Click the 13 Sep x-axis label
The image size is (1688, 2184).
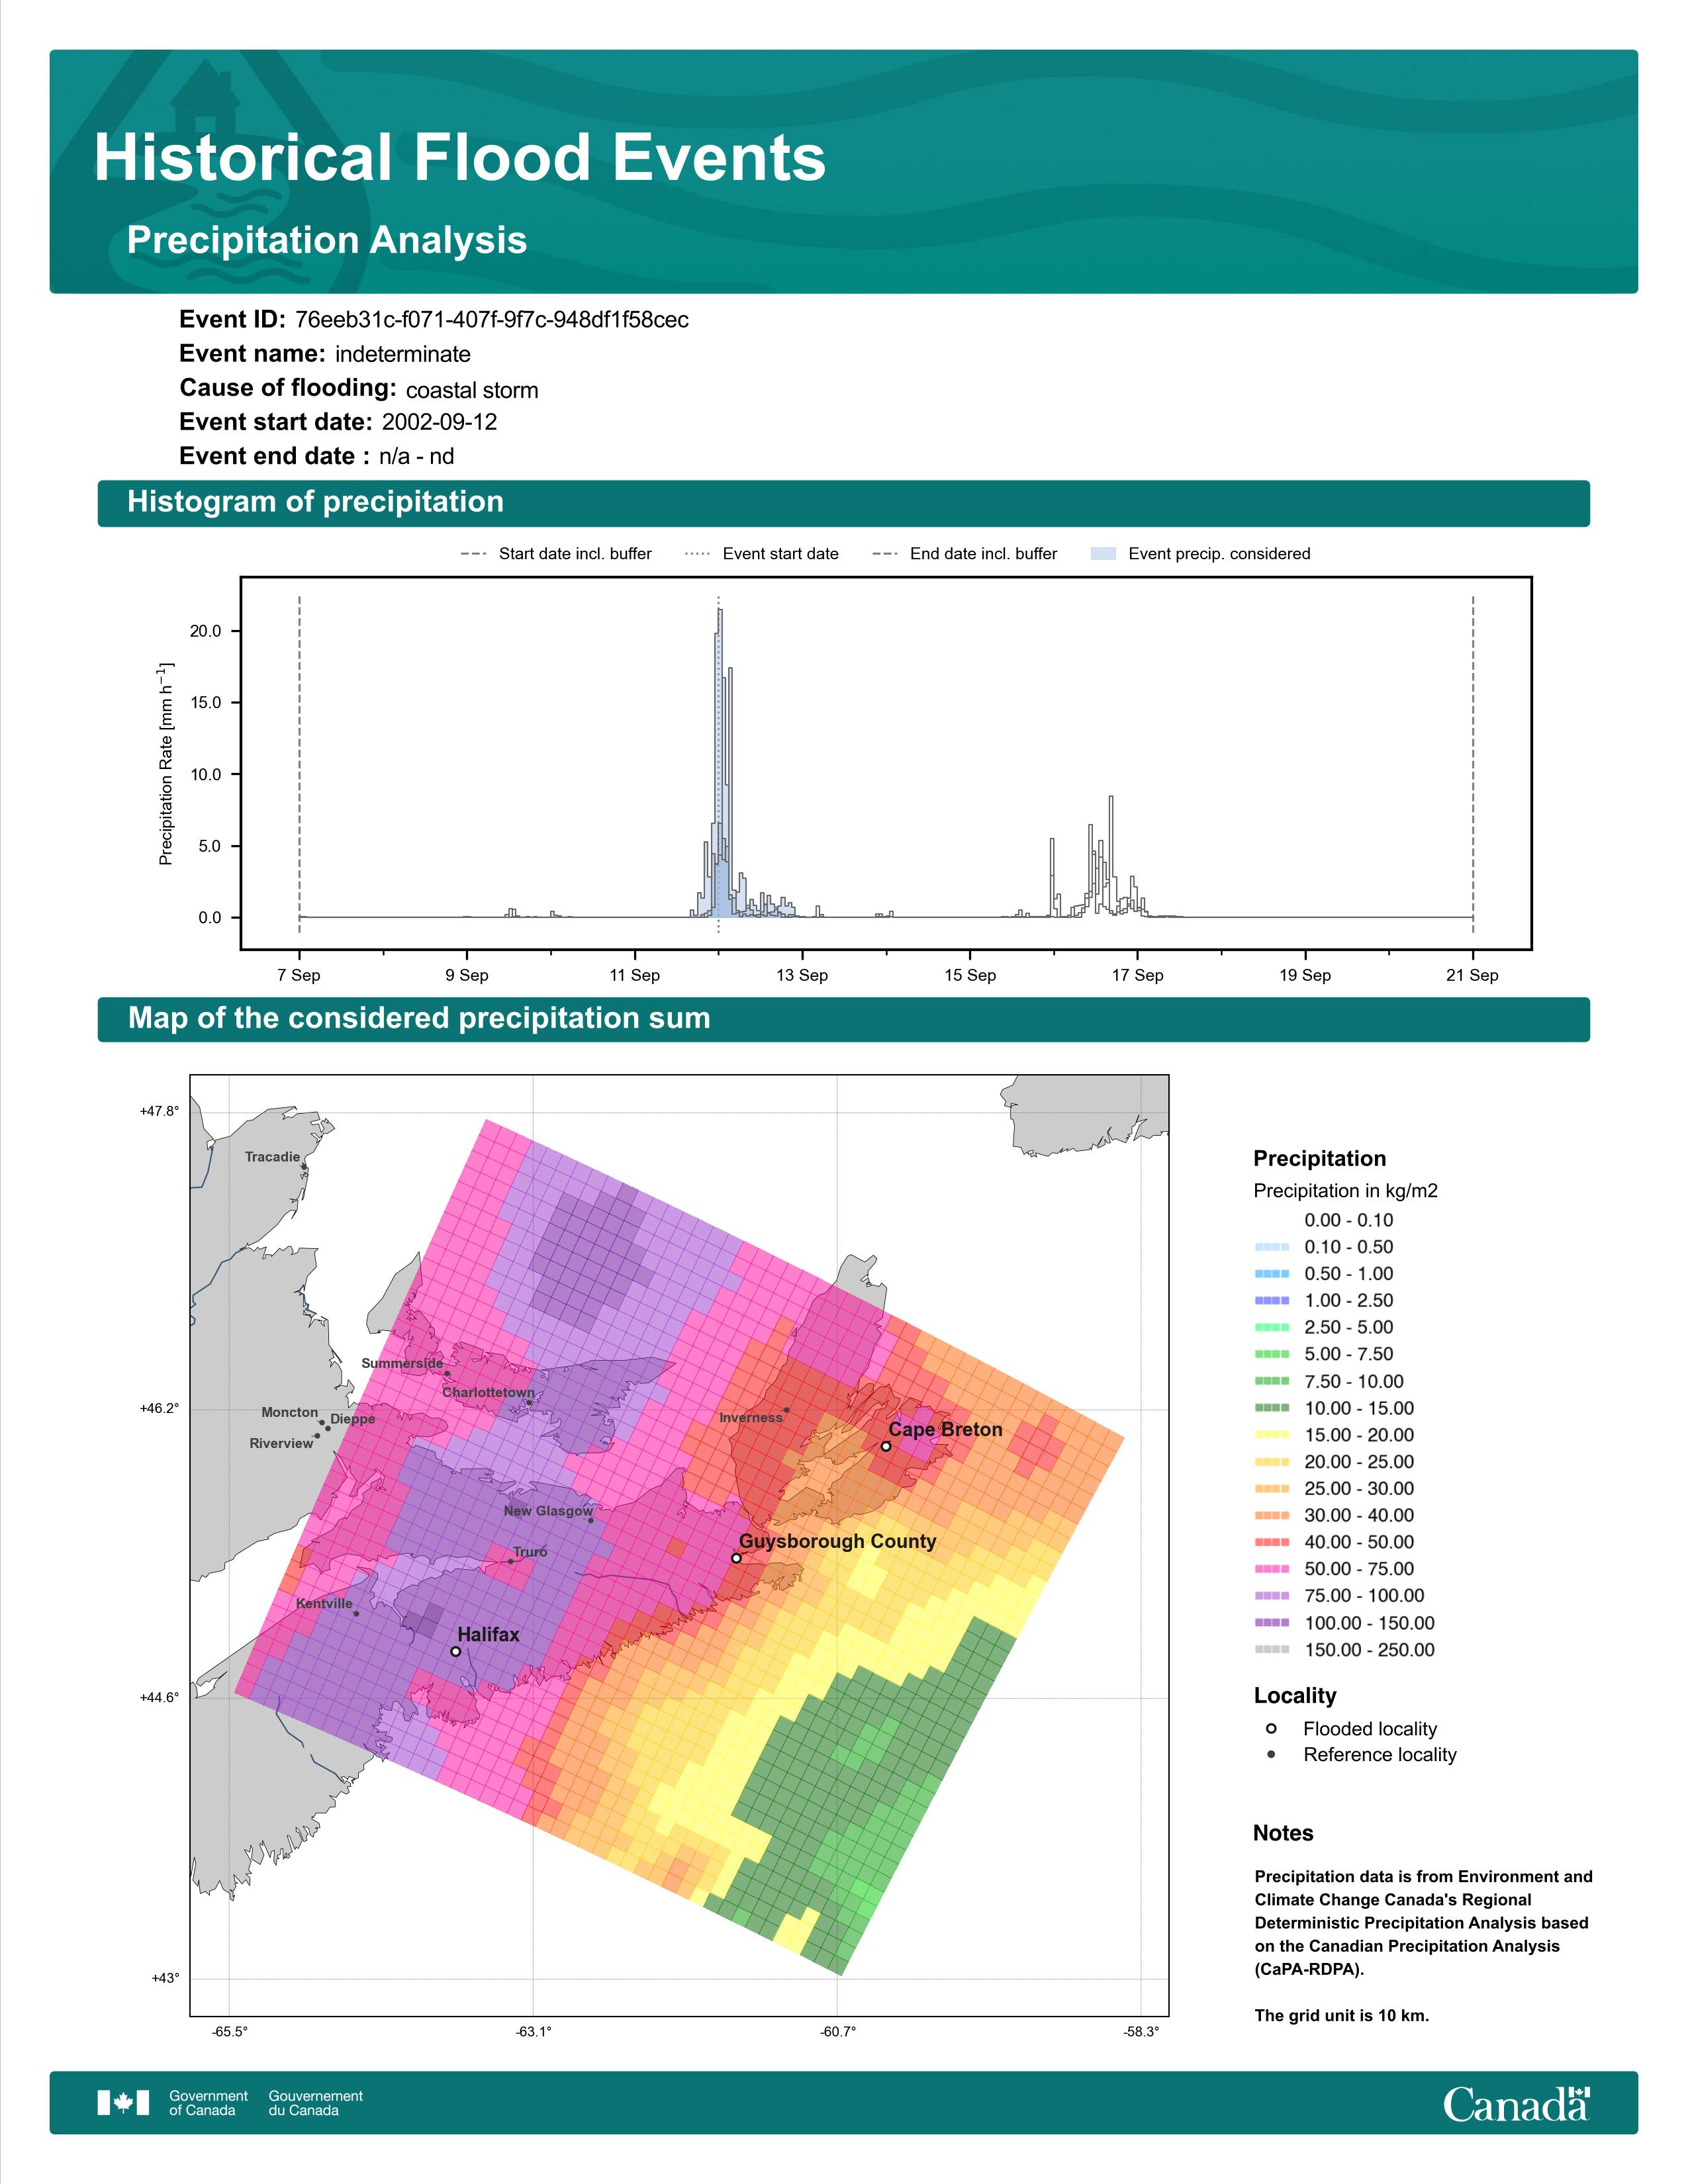[x=802, y=976]
